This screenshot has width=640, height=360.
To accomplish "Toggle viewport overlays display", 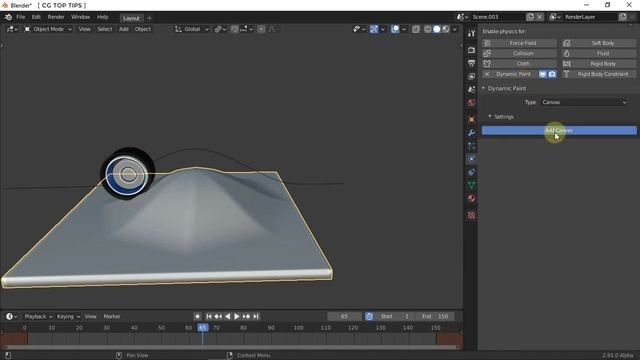I will [x=395, y=29].
